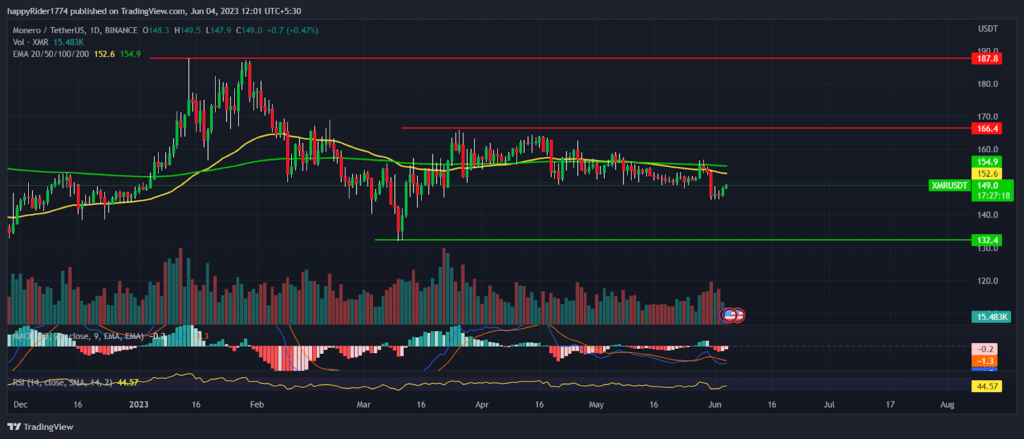Image resolution: width=1024 pixels, height=439 pixels.
Task: Click the leftmost US flag event icon
Action: pos(730,316)
